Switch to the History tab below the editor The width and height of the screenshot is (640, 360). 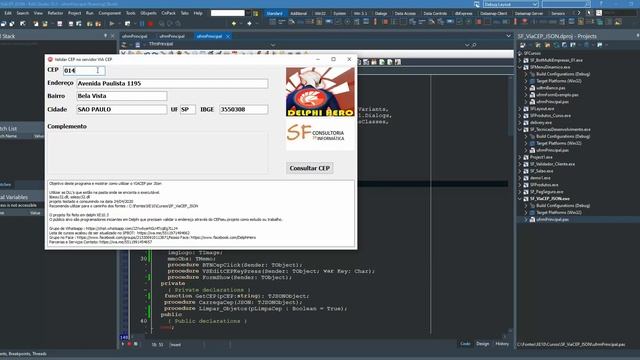point(502,344)
